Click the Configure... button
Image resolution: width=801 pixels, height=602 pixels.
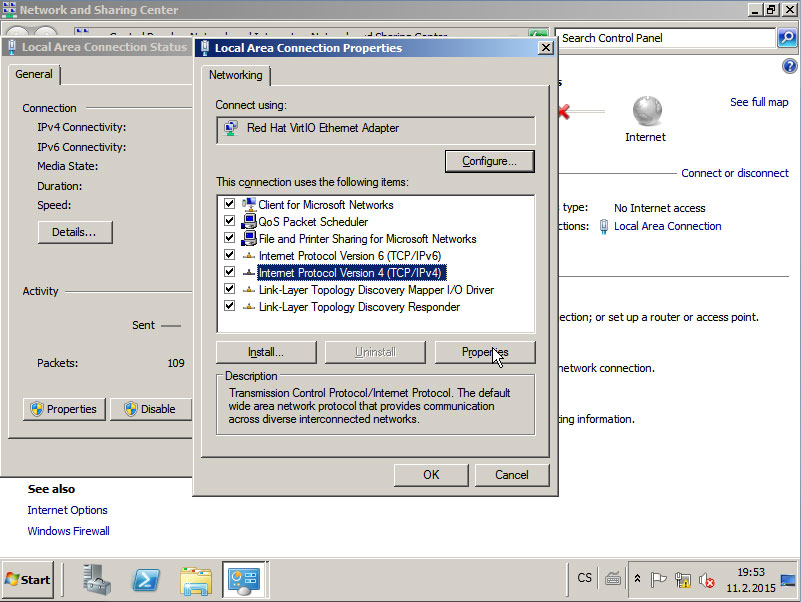(489, 161)
